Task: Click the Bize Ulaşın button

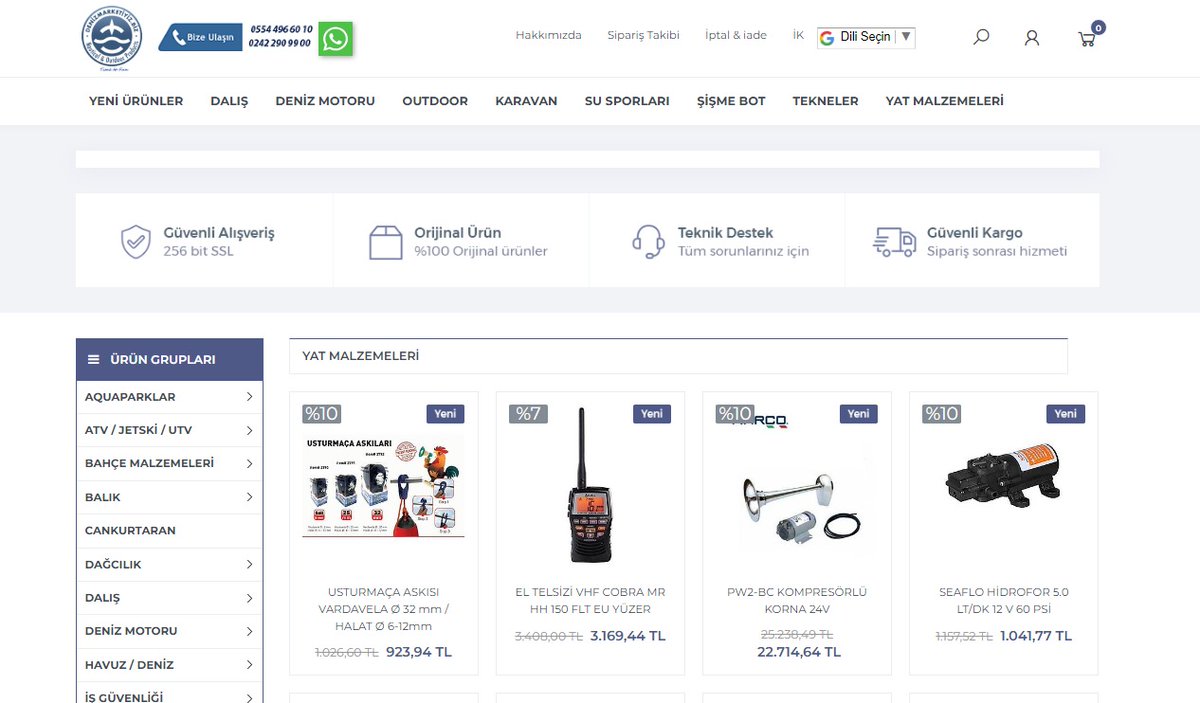Action: click(200, 37)
